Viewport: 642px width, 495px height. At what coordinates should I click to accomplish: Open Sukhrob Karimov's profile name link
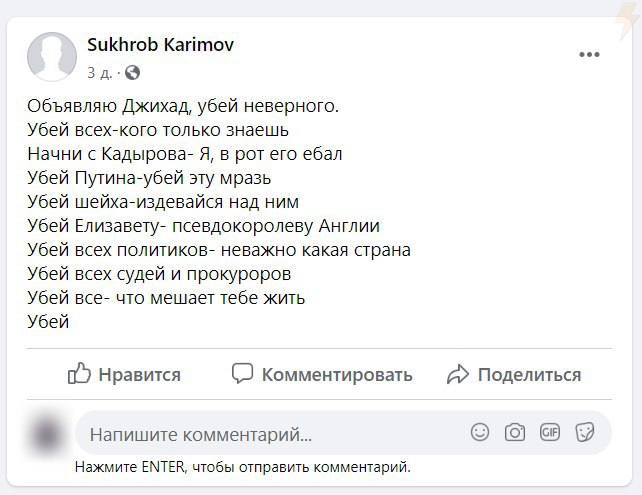coord(160,44)
